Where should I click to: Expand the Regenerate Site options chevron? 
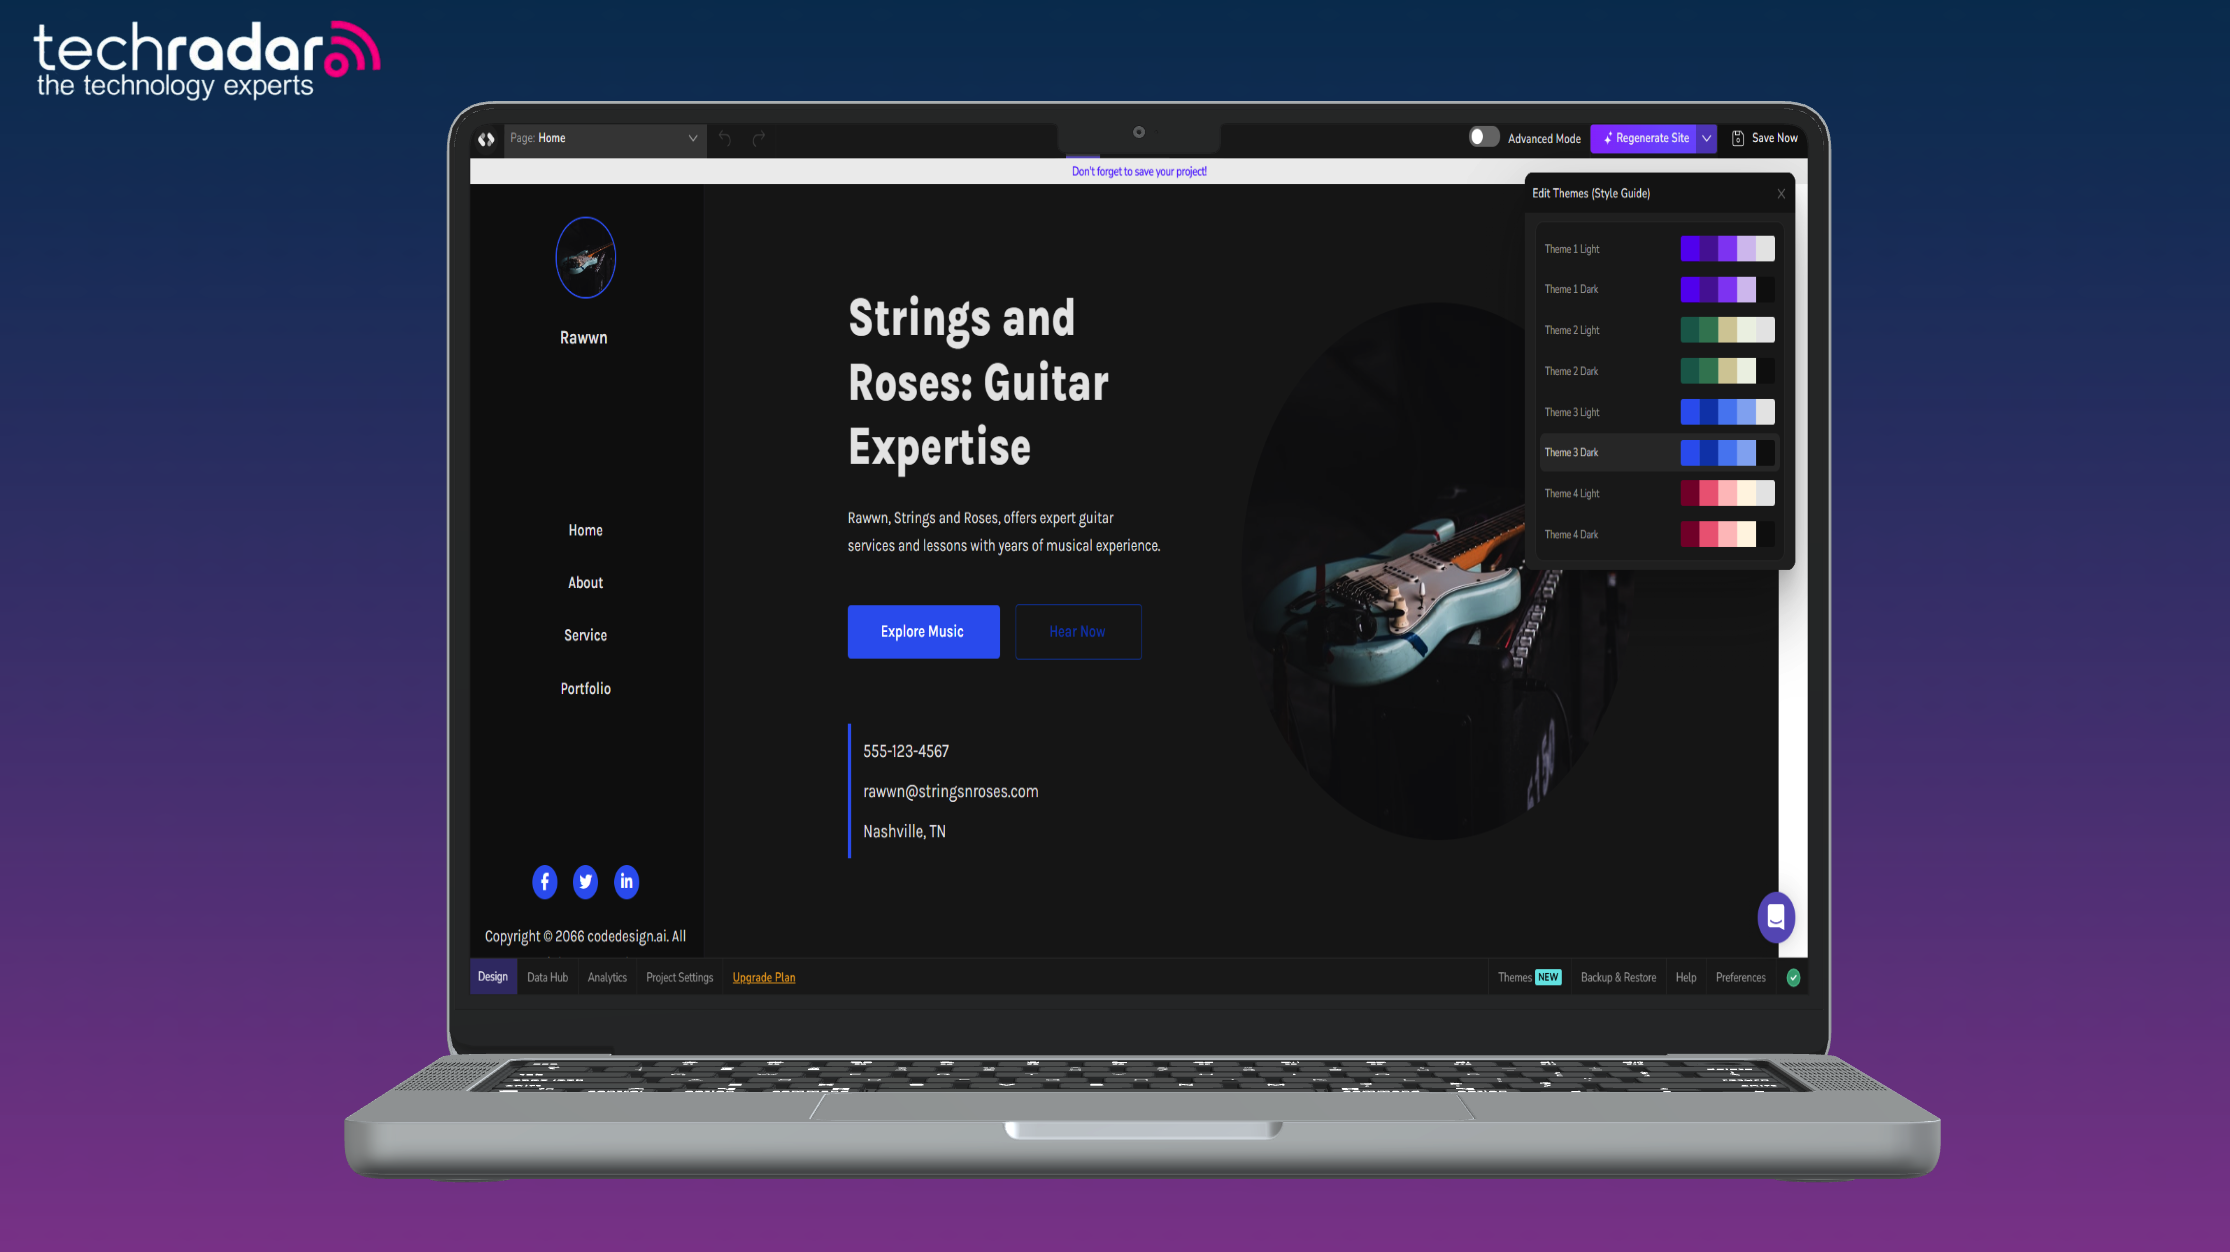[x=1707, y=138]
